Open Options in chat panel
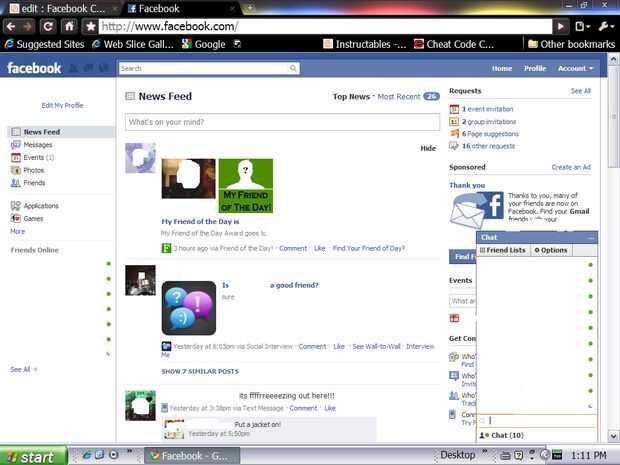 pos(551,250)
